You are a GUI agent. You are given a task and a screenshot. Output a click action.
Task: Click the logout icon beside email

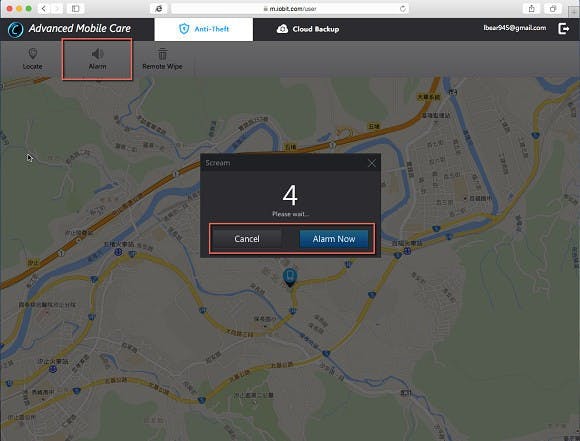click(x=563, y=28)
